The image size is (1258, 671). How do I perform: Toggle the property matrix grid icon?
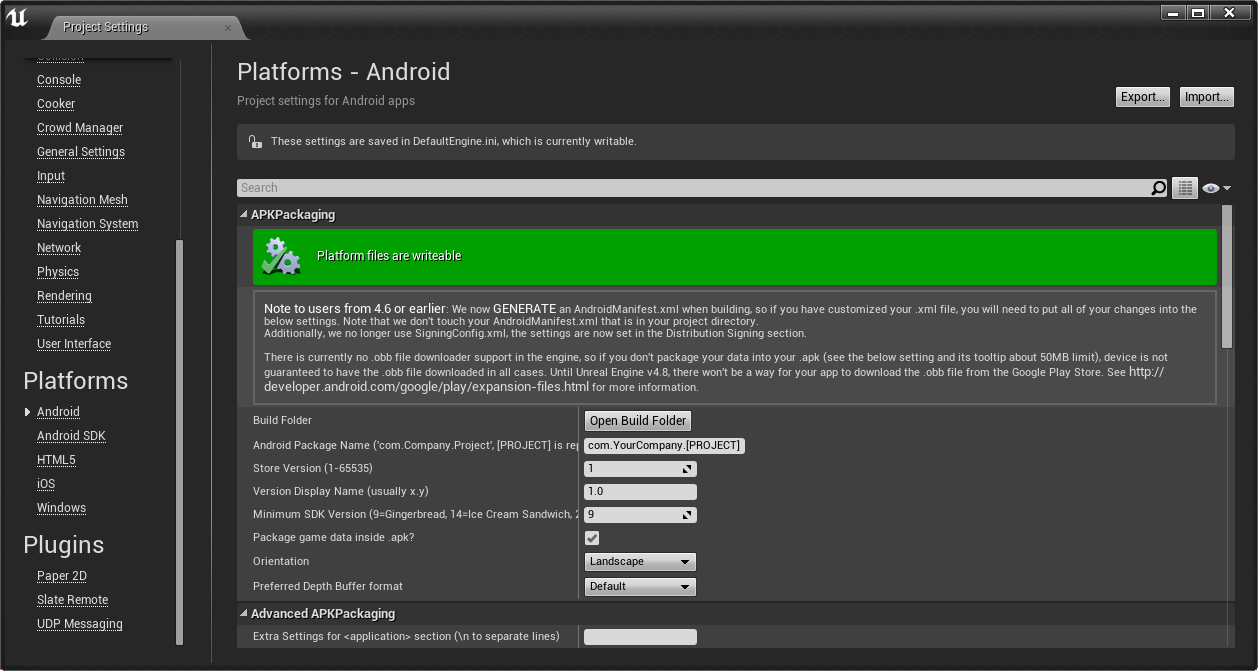(1185, 188)
